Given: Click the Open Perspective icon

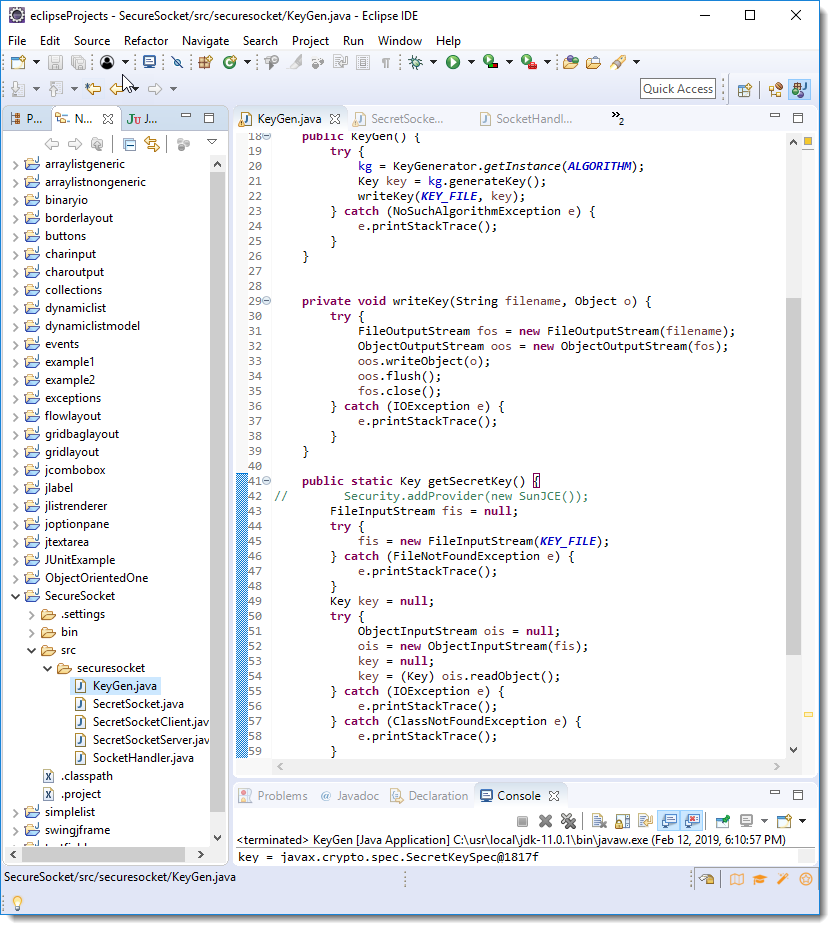Looking at the screenshot, I should [x=745, y=90].
